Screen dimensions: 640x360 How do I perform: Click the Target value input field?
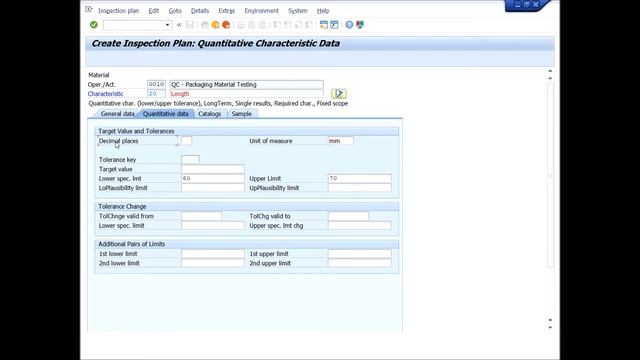pos(213,169)
